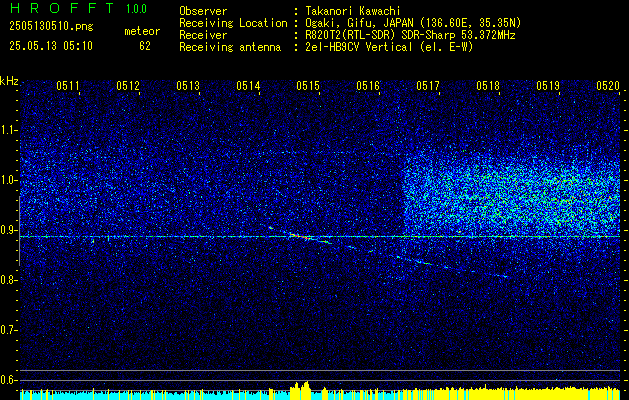The width and height of the screenshot is (629, 400).
Task: Click the timestamp 25.05.13 05:10
Action: [x=51, y=46]
